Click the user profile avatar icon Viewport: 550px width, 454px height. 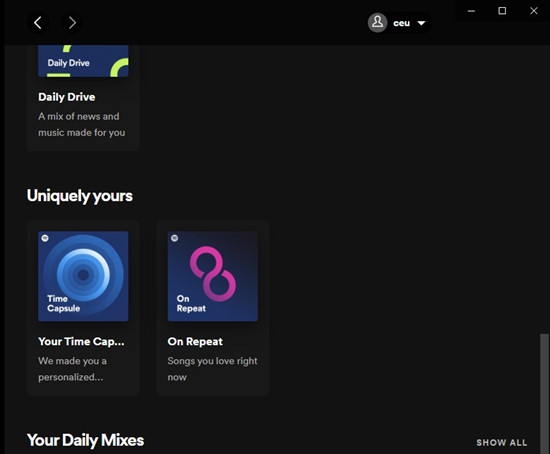(377, 23)
